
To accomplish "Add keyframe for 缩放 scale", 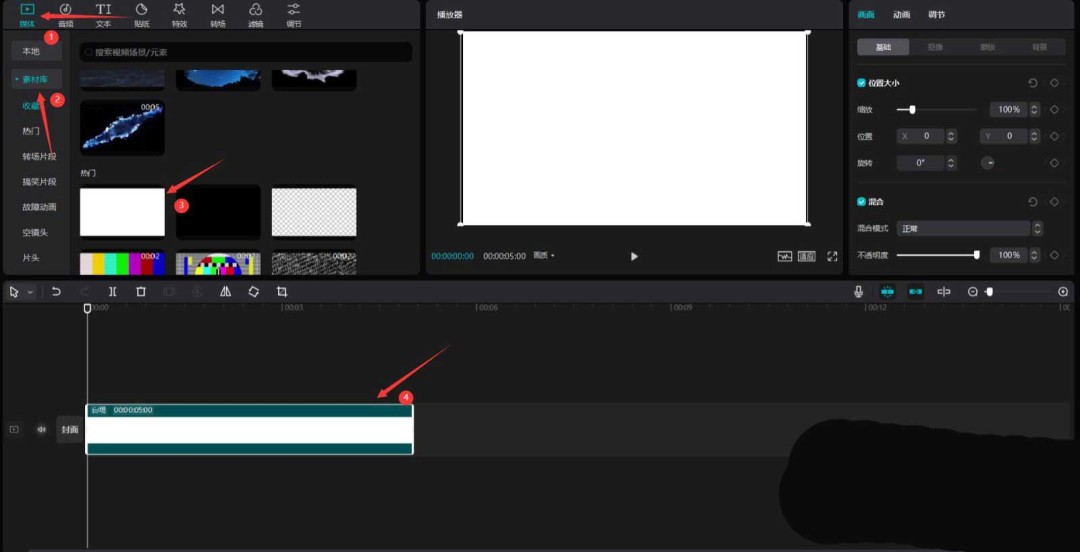I will pyautogui.click(x=1054, y=110).
